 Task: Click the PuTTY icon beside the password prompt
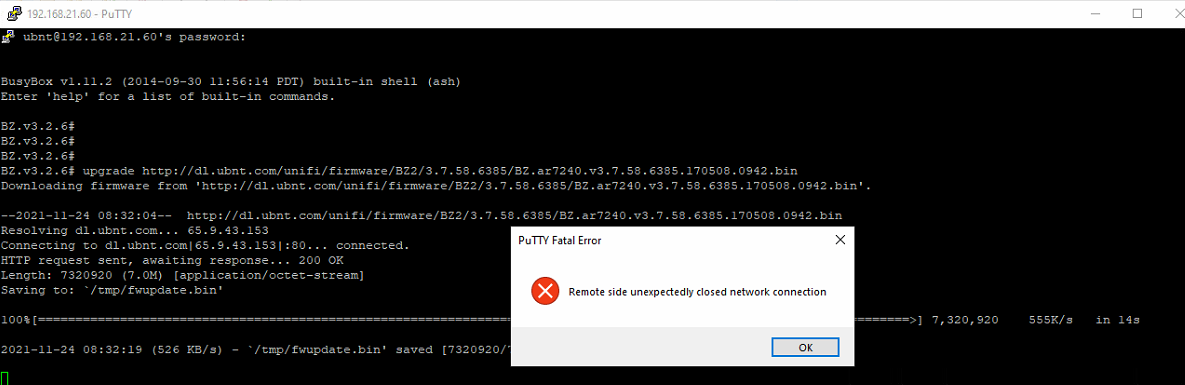[8, 36]
